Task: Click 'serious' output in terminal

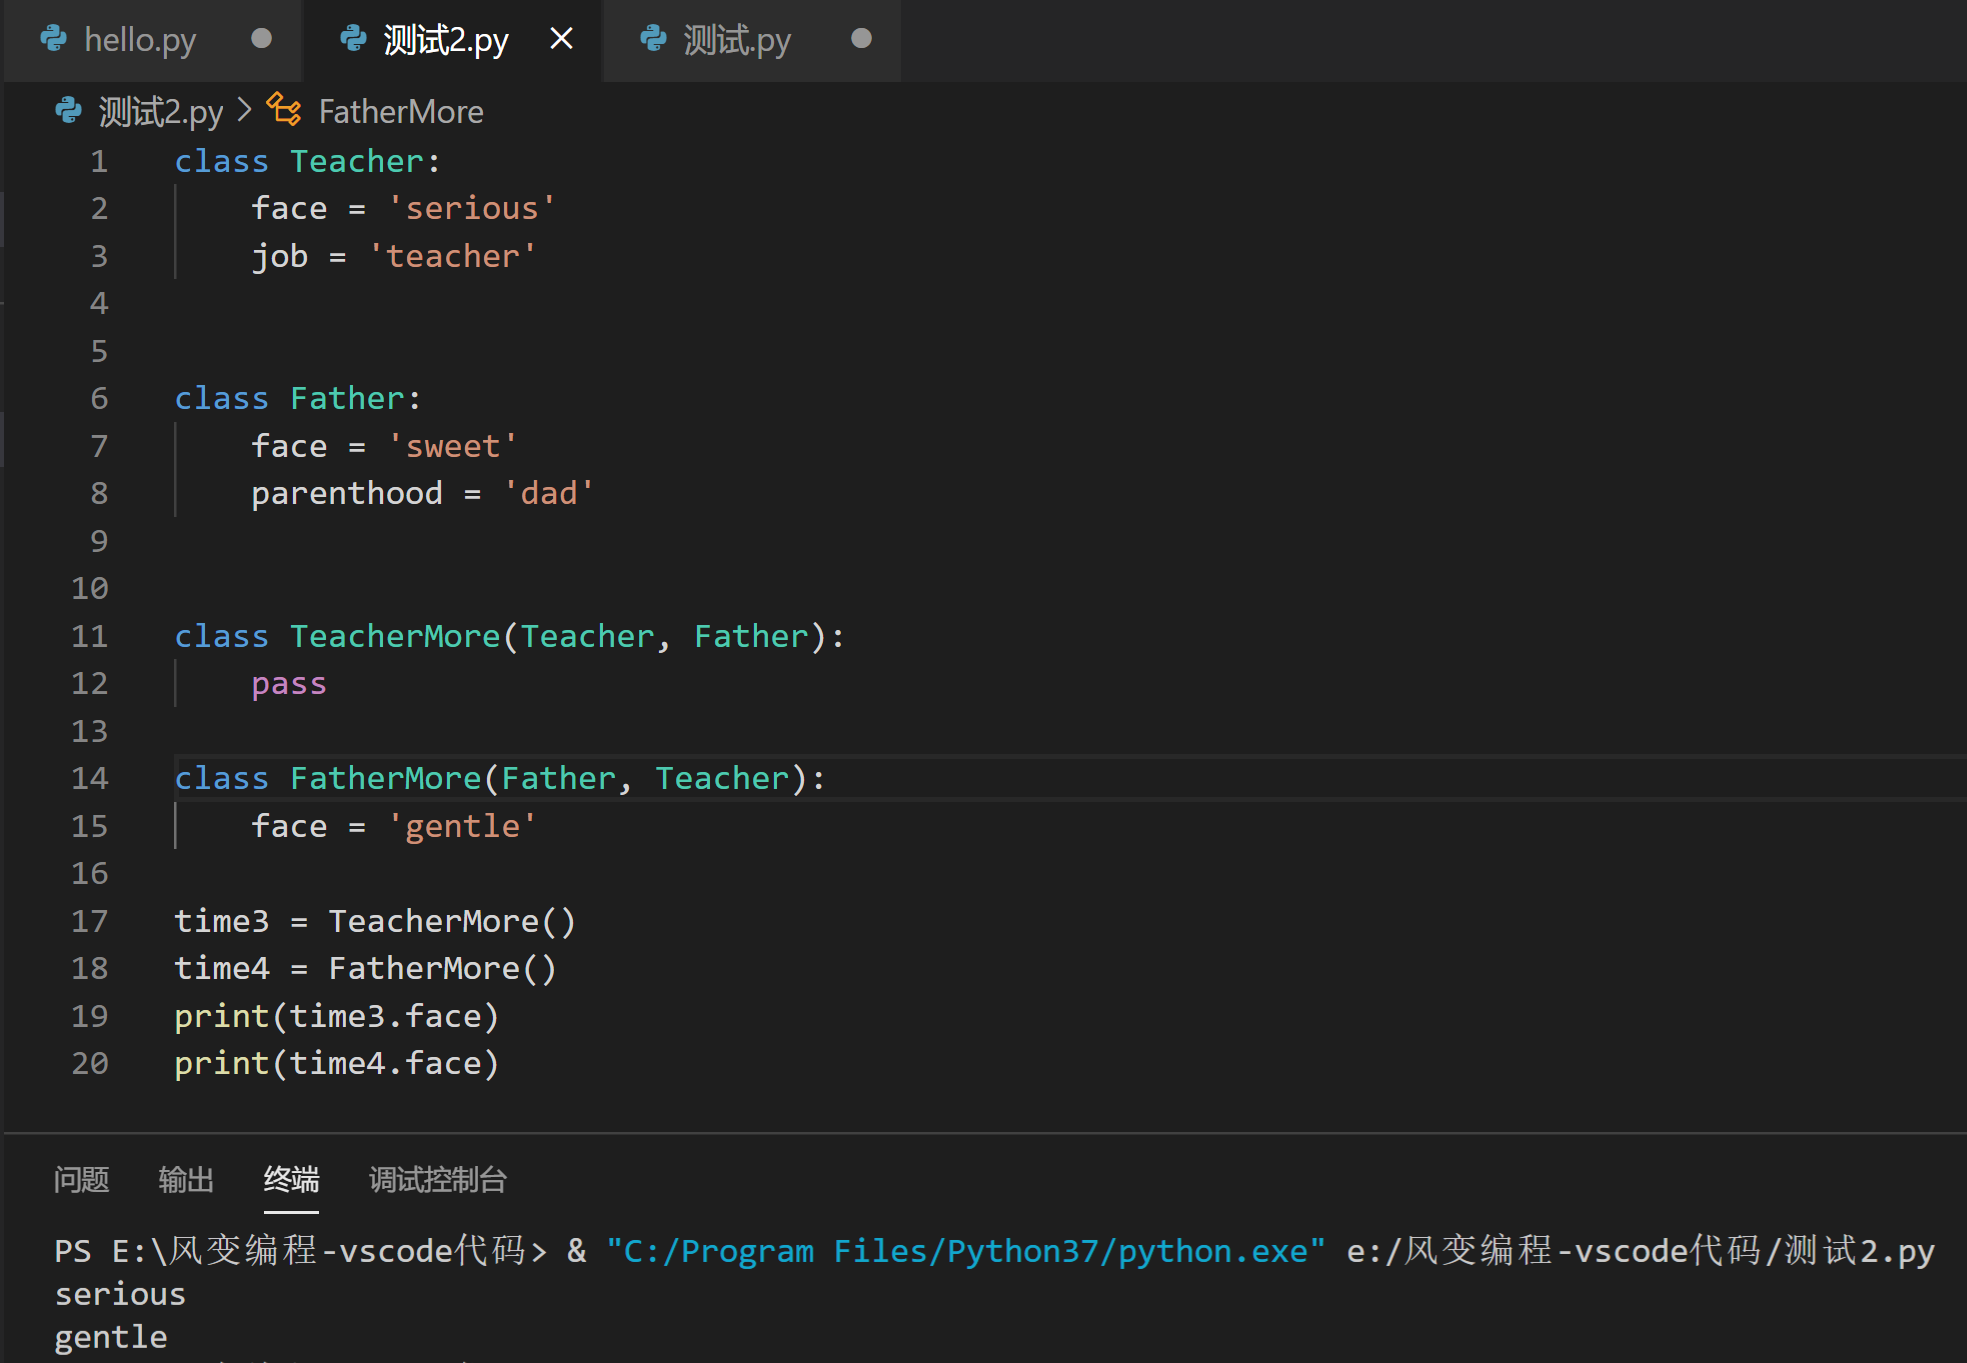Action: click(x=120, y=1294)
